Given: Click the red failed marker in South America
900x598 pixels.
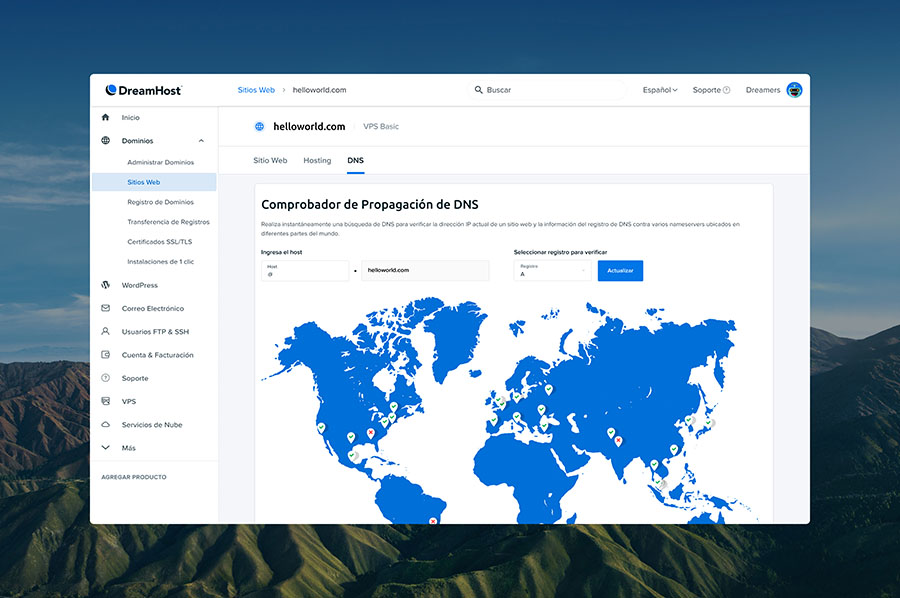Looking at the screenshot, I should click(432, 519).
